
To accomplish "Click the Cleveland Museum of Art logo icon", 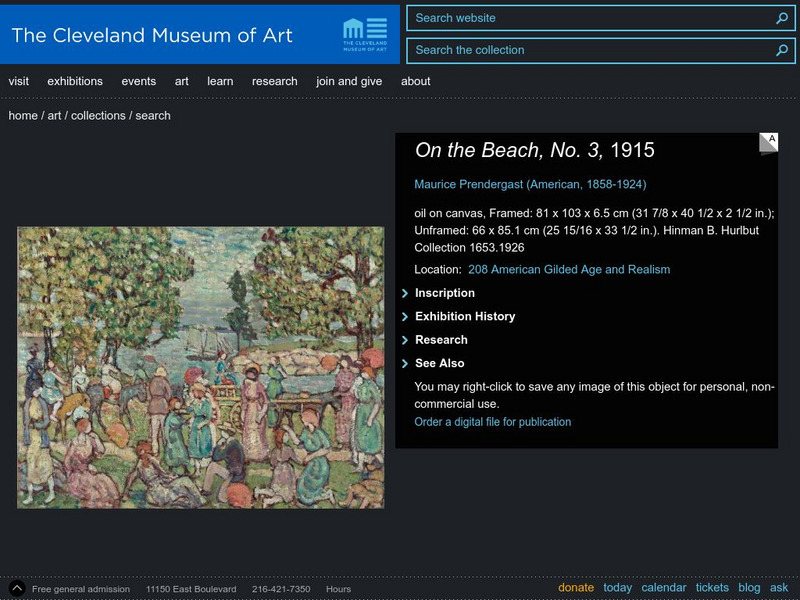I will (x=364, y=34).
